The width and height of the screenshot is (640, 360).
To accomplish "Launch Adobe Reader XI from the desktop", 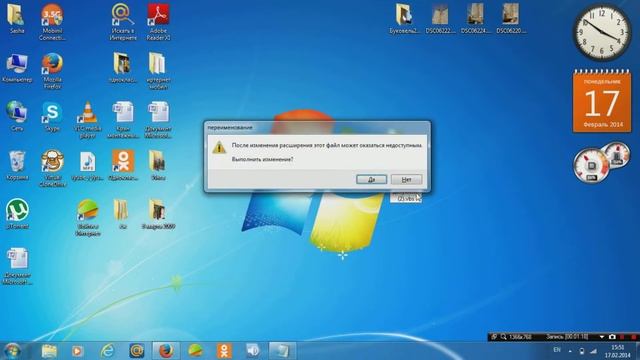I will 158,22.
